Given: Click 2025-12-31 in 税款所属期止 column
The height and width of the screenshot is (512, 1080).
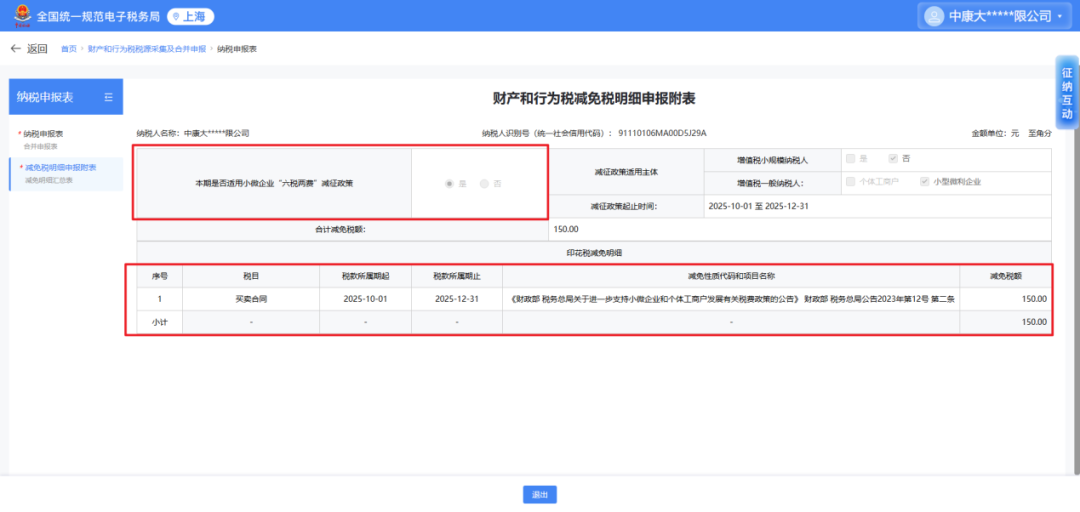Looking at the screenshot, I should click(457, 299).
